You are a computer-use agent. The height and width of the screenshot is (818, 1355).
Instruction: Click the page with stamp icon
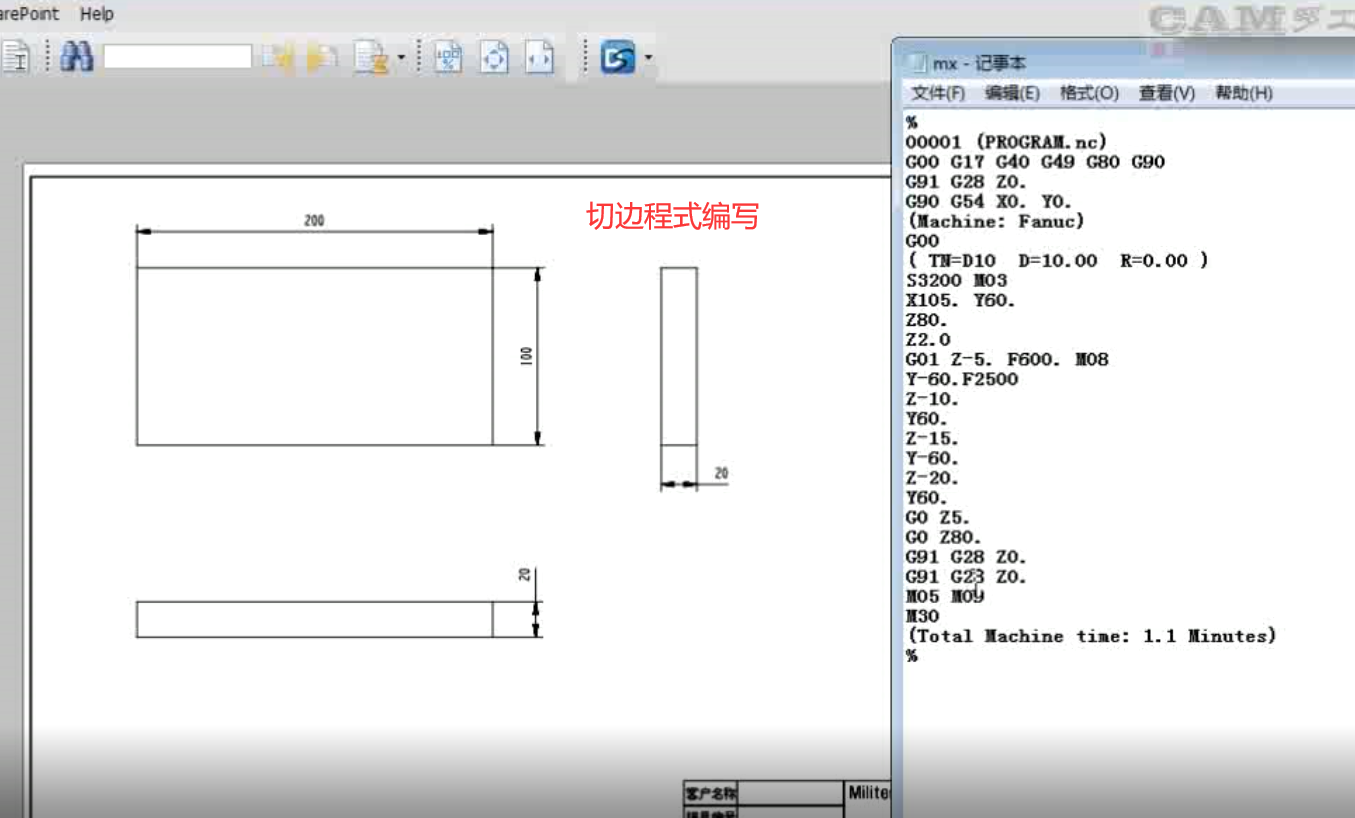pos(371,57)
